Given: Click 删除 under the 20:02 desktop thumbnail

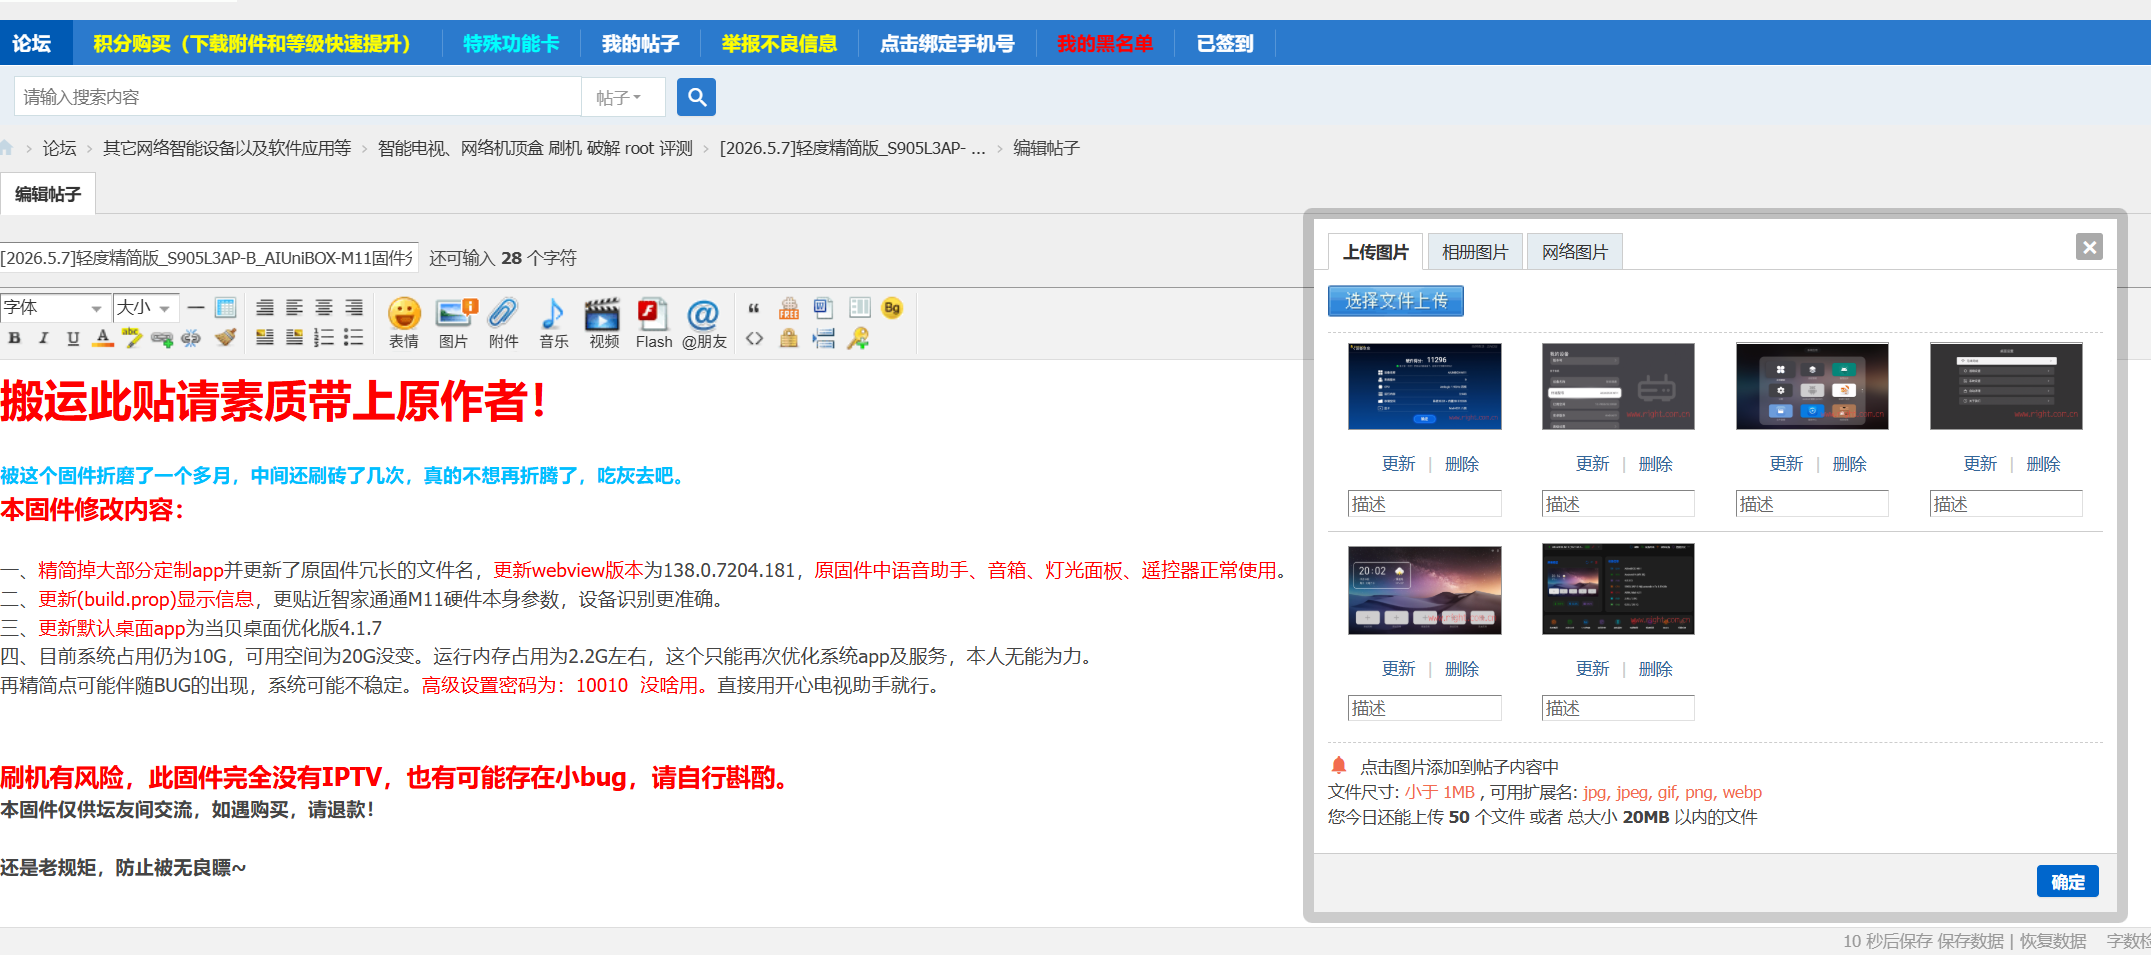Looking at the screenshot, I should (x=1461, y=669).
